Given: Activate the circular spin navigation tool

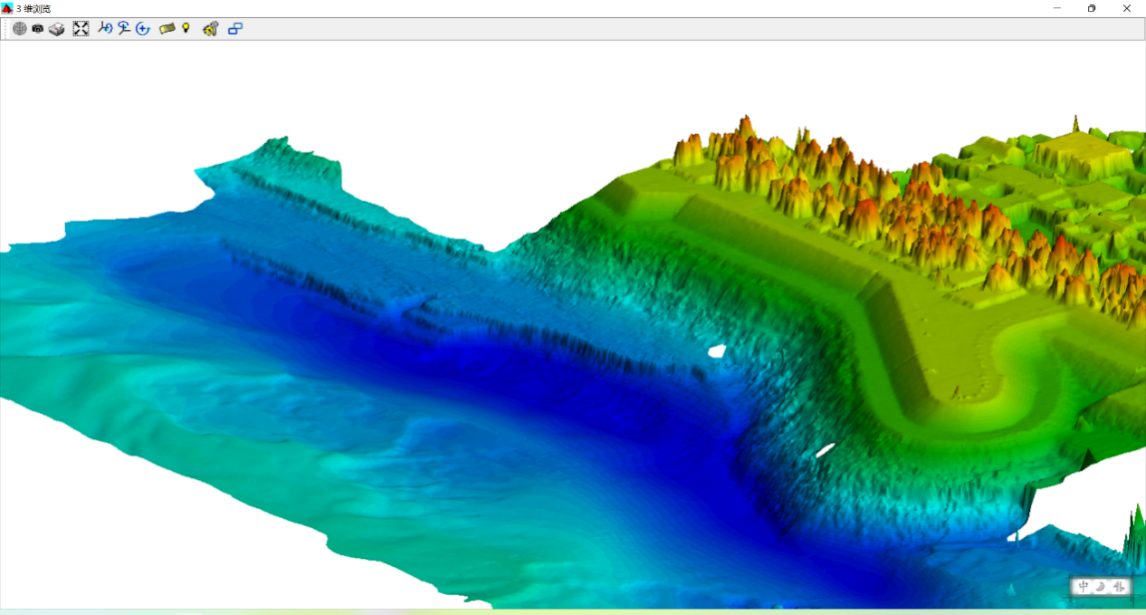Looking at the screenshot, I should pyautogui.click(x=140, y=29).
